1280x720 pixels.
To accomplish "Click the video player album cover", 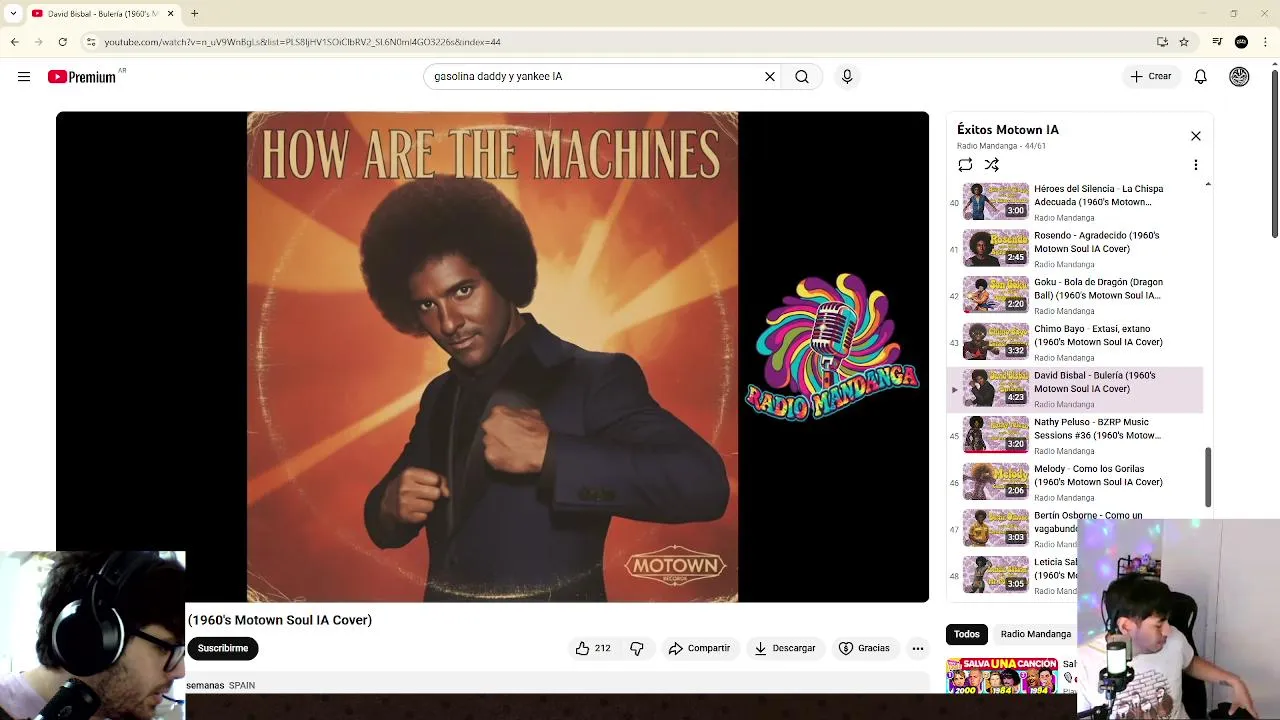I will pyautogui.click(x=492, y=356).
